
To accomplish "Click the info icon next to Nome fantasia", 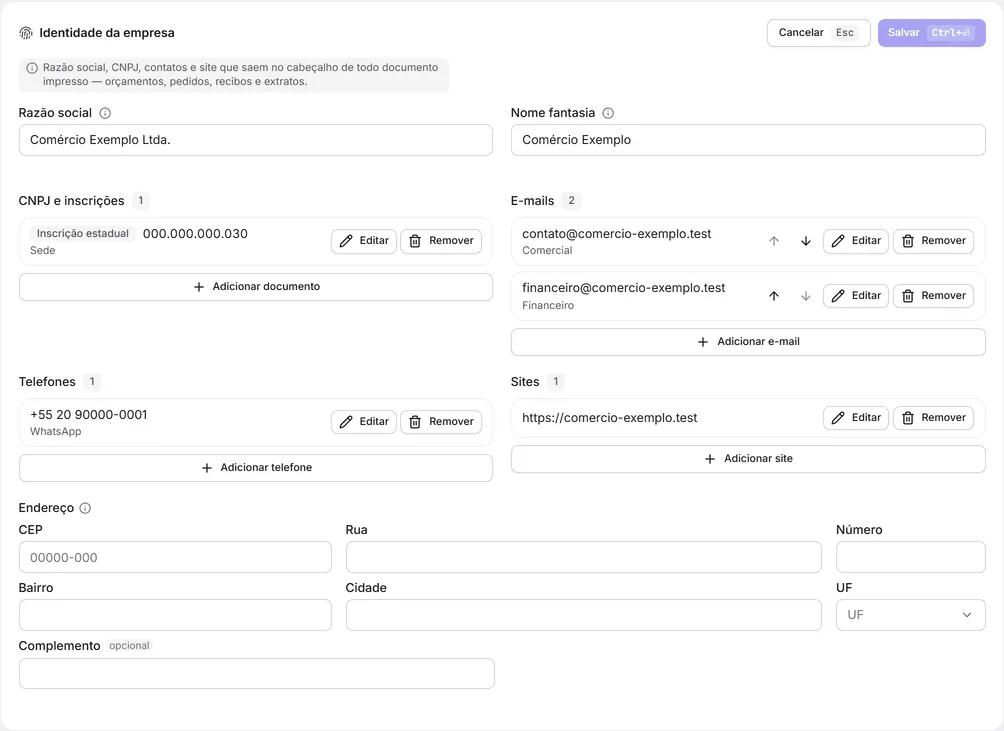I will pos(608,113).
